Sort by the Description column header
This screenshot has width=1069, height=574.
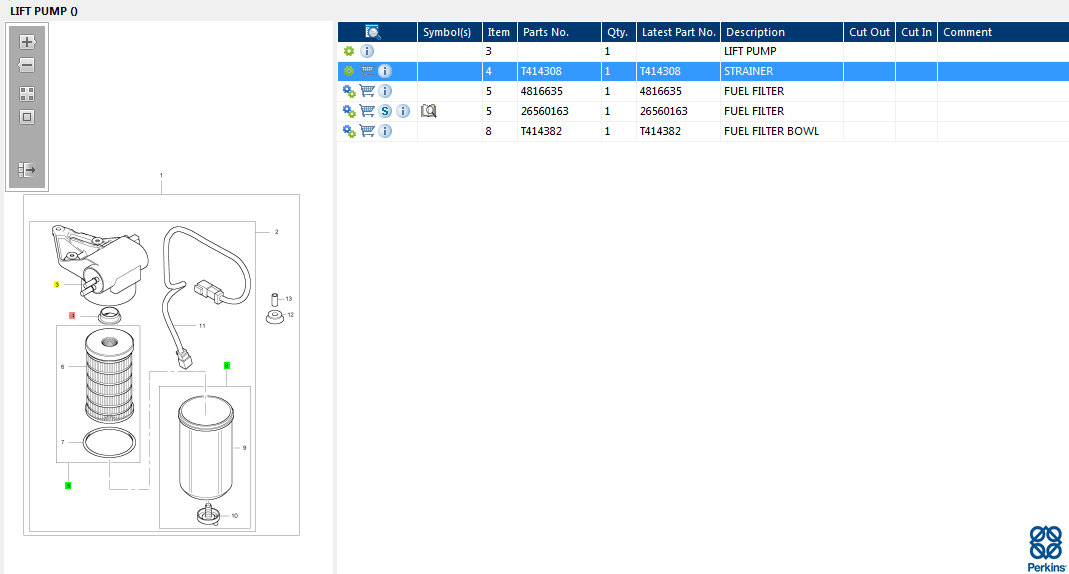(x=782, y=32)
